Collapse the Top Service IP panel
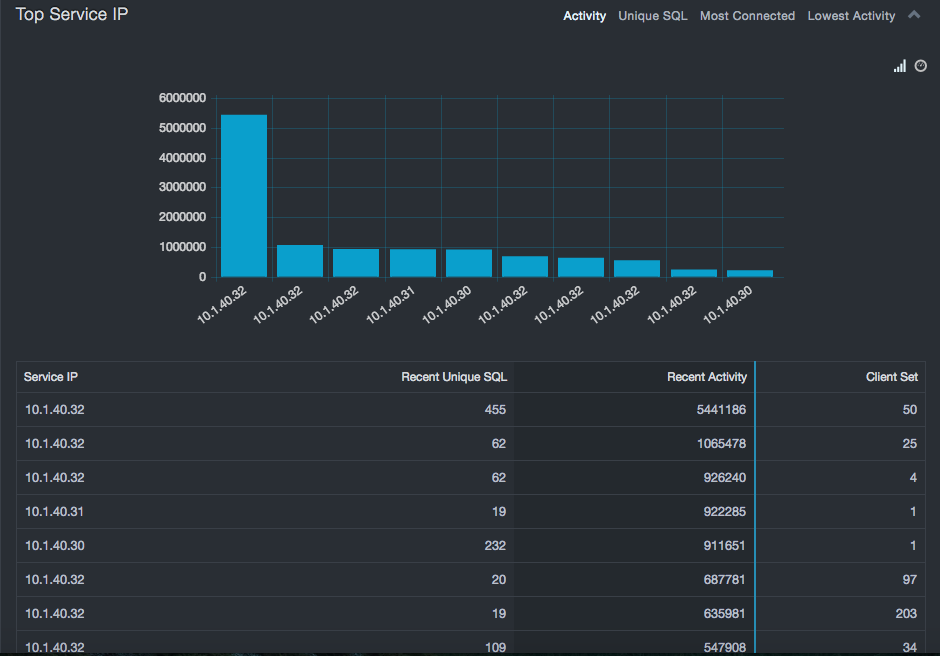The width and height of the screenshot is (940, 656). 914,15
